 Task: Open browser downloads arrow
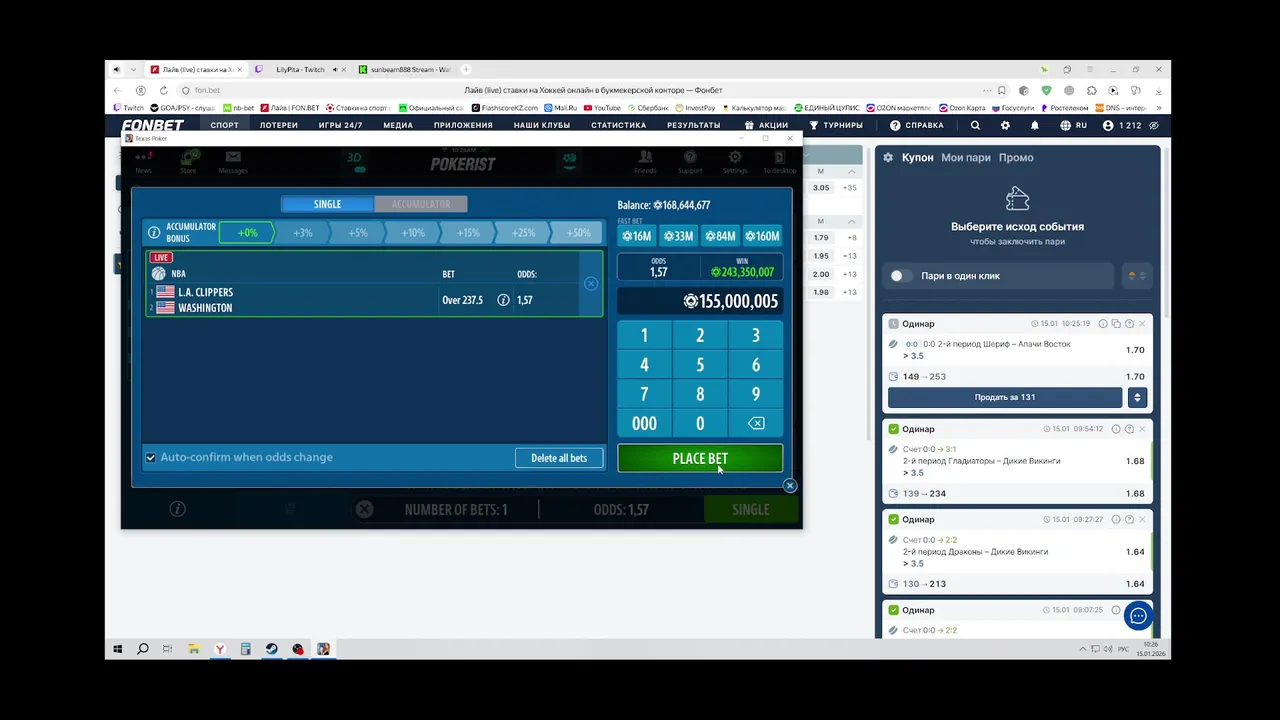tap(1158, 90)
